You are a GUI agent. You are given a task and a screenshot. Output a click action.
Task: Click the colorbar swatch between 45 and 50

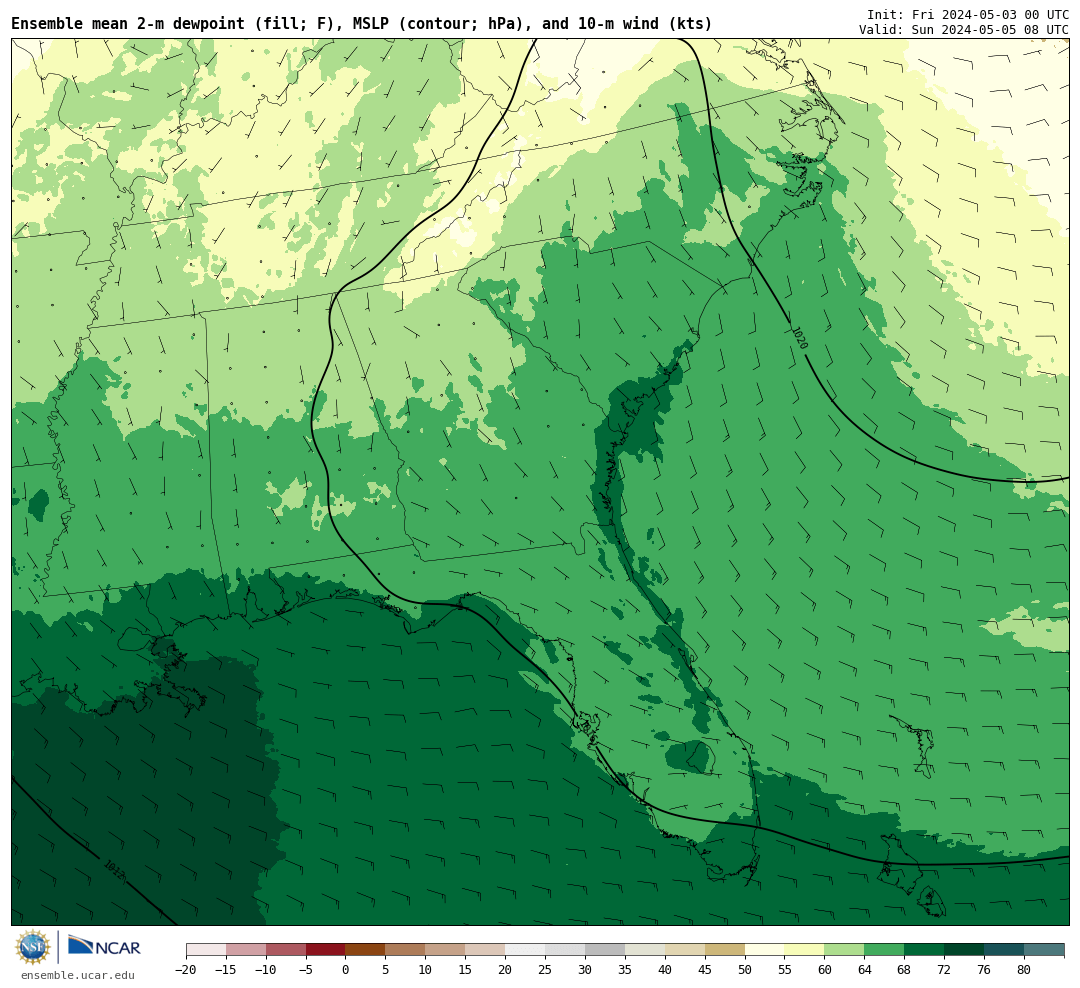coord(725,950)
